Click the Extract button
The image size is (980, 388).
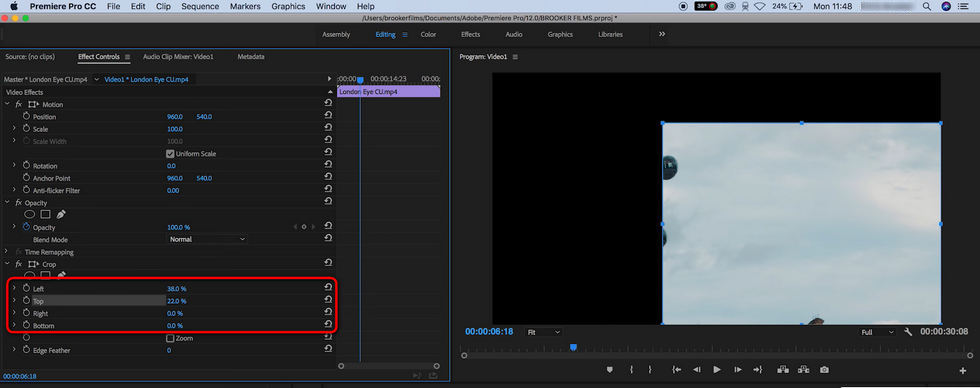point(804,370)
